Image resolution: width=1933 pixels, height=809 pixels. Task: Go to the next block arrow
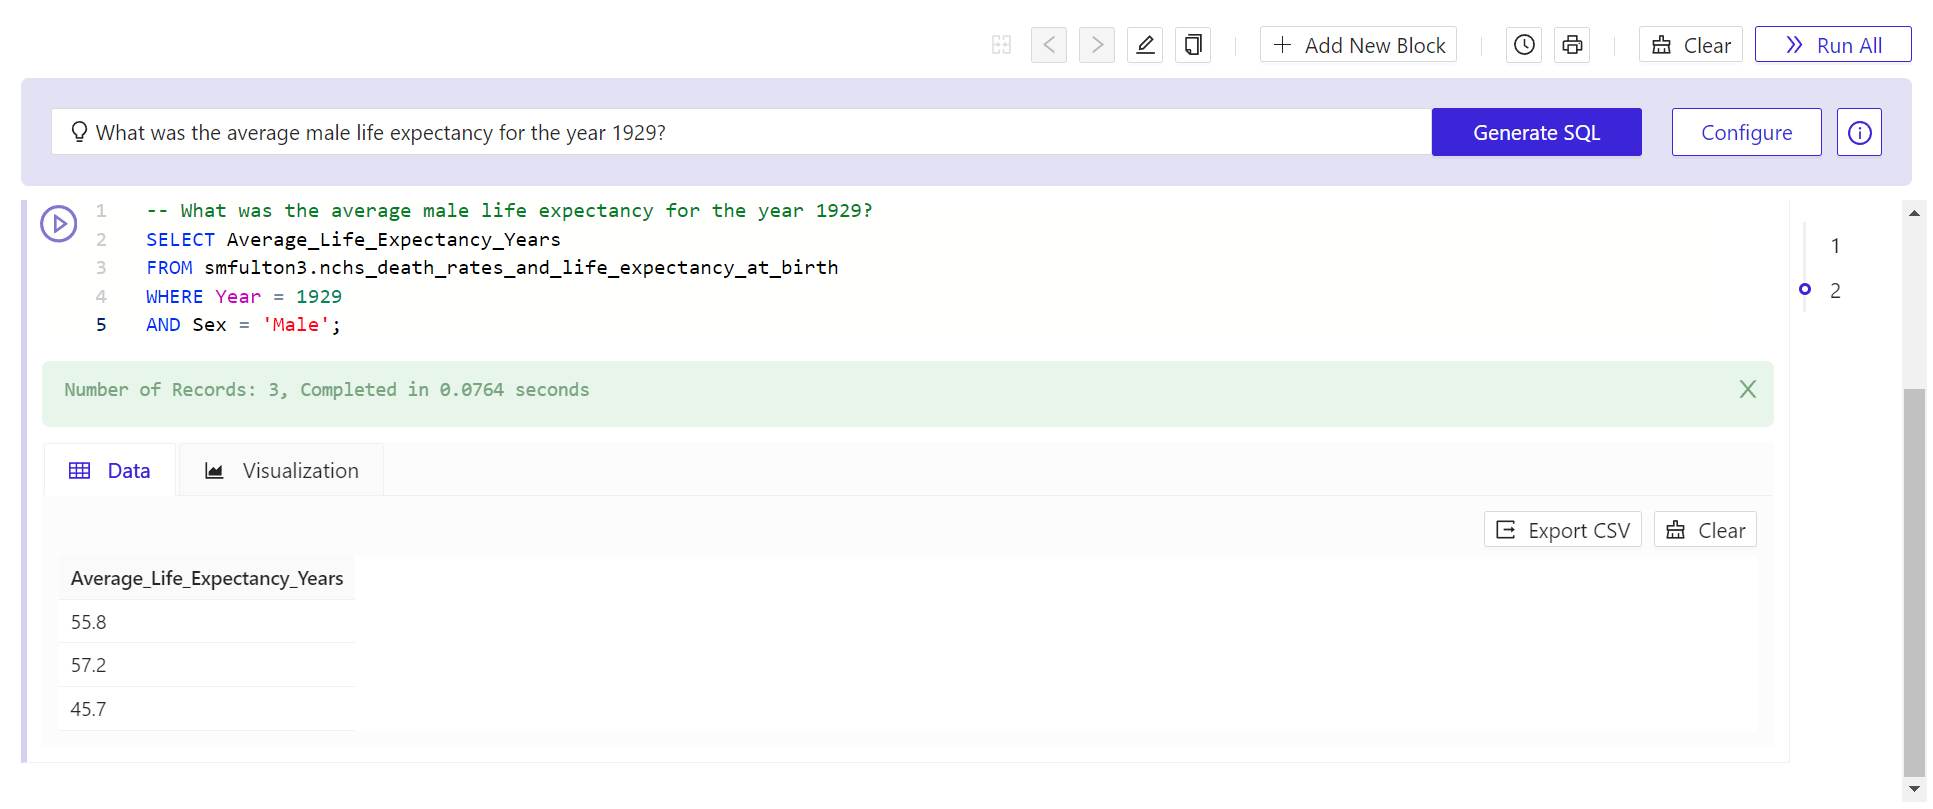pyautogui.click(x=1097, y=45)
